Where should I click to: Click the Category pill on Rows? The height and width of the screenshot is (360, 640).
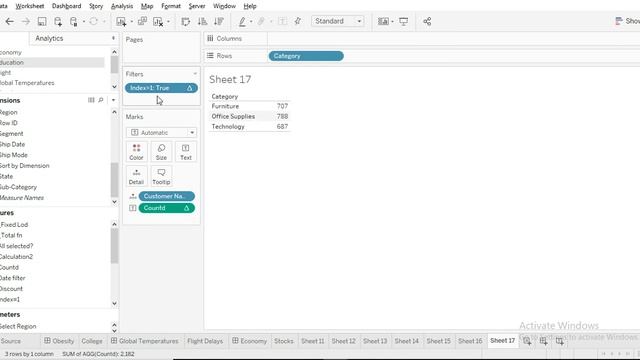pos(306,56)
